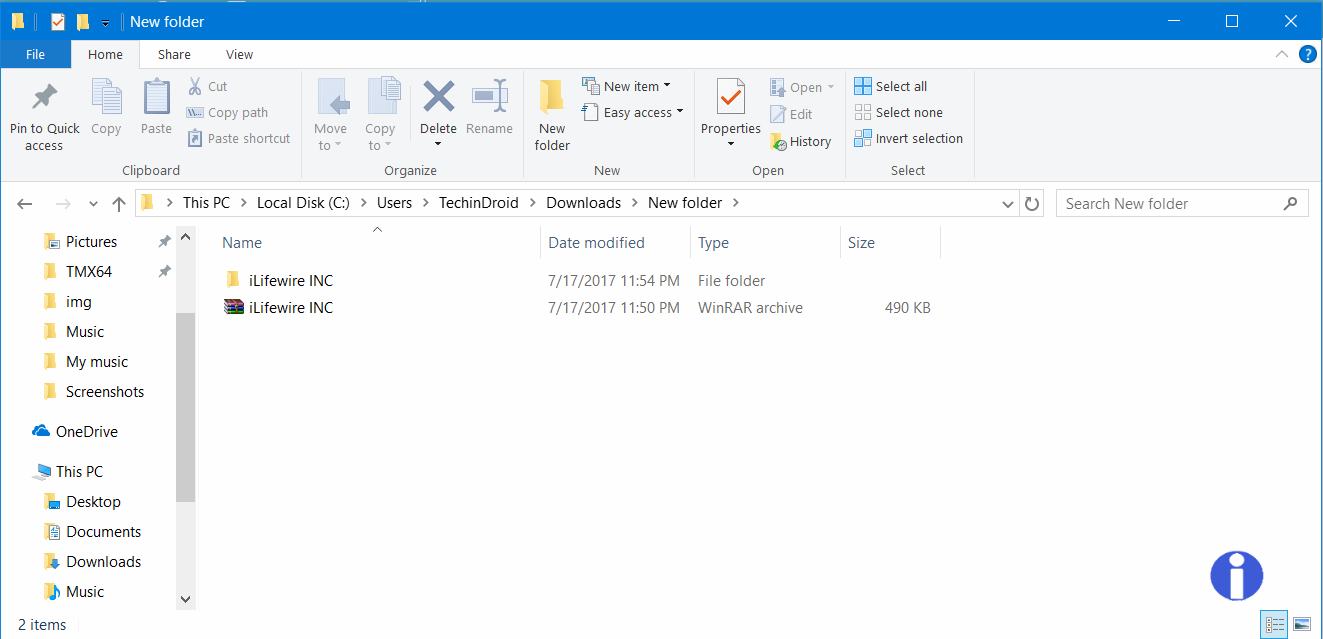Click Pin to Quick access icon

coord(45,97)
